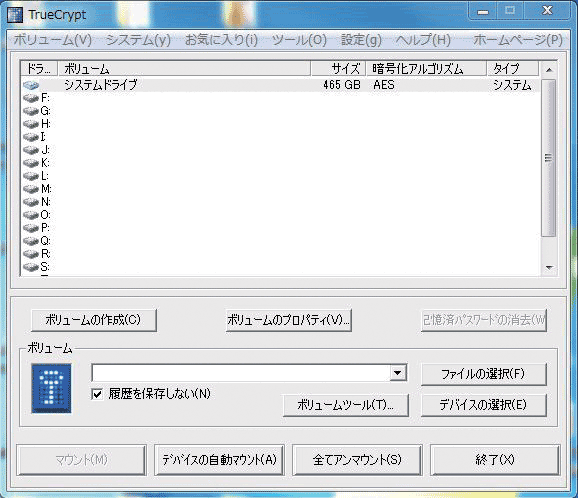
Task: Click the システム type cell
Action: (512, 85)
